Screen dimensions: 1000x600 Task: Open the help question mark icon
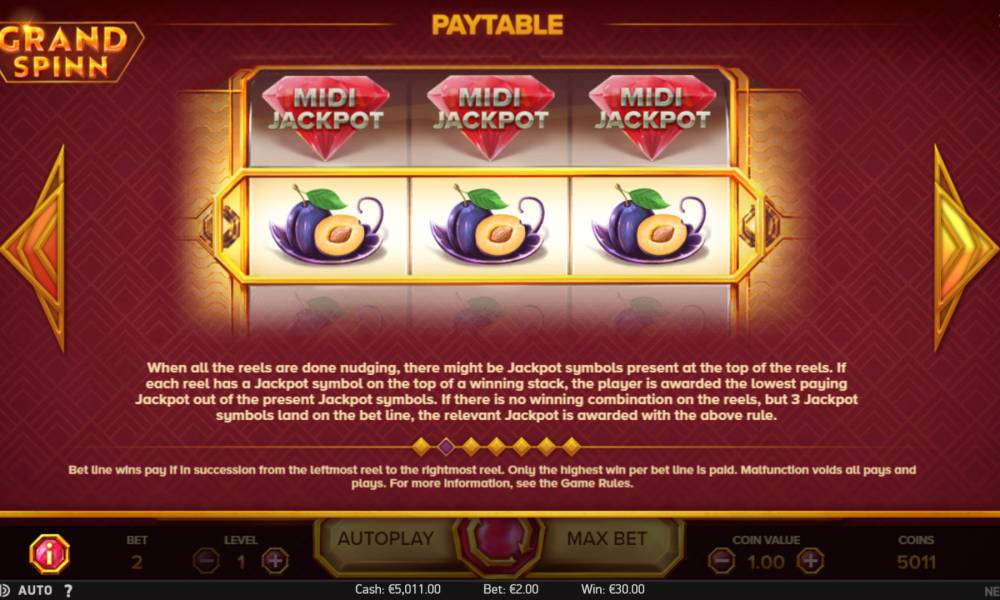(x=68, y=591)
